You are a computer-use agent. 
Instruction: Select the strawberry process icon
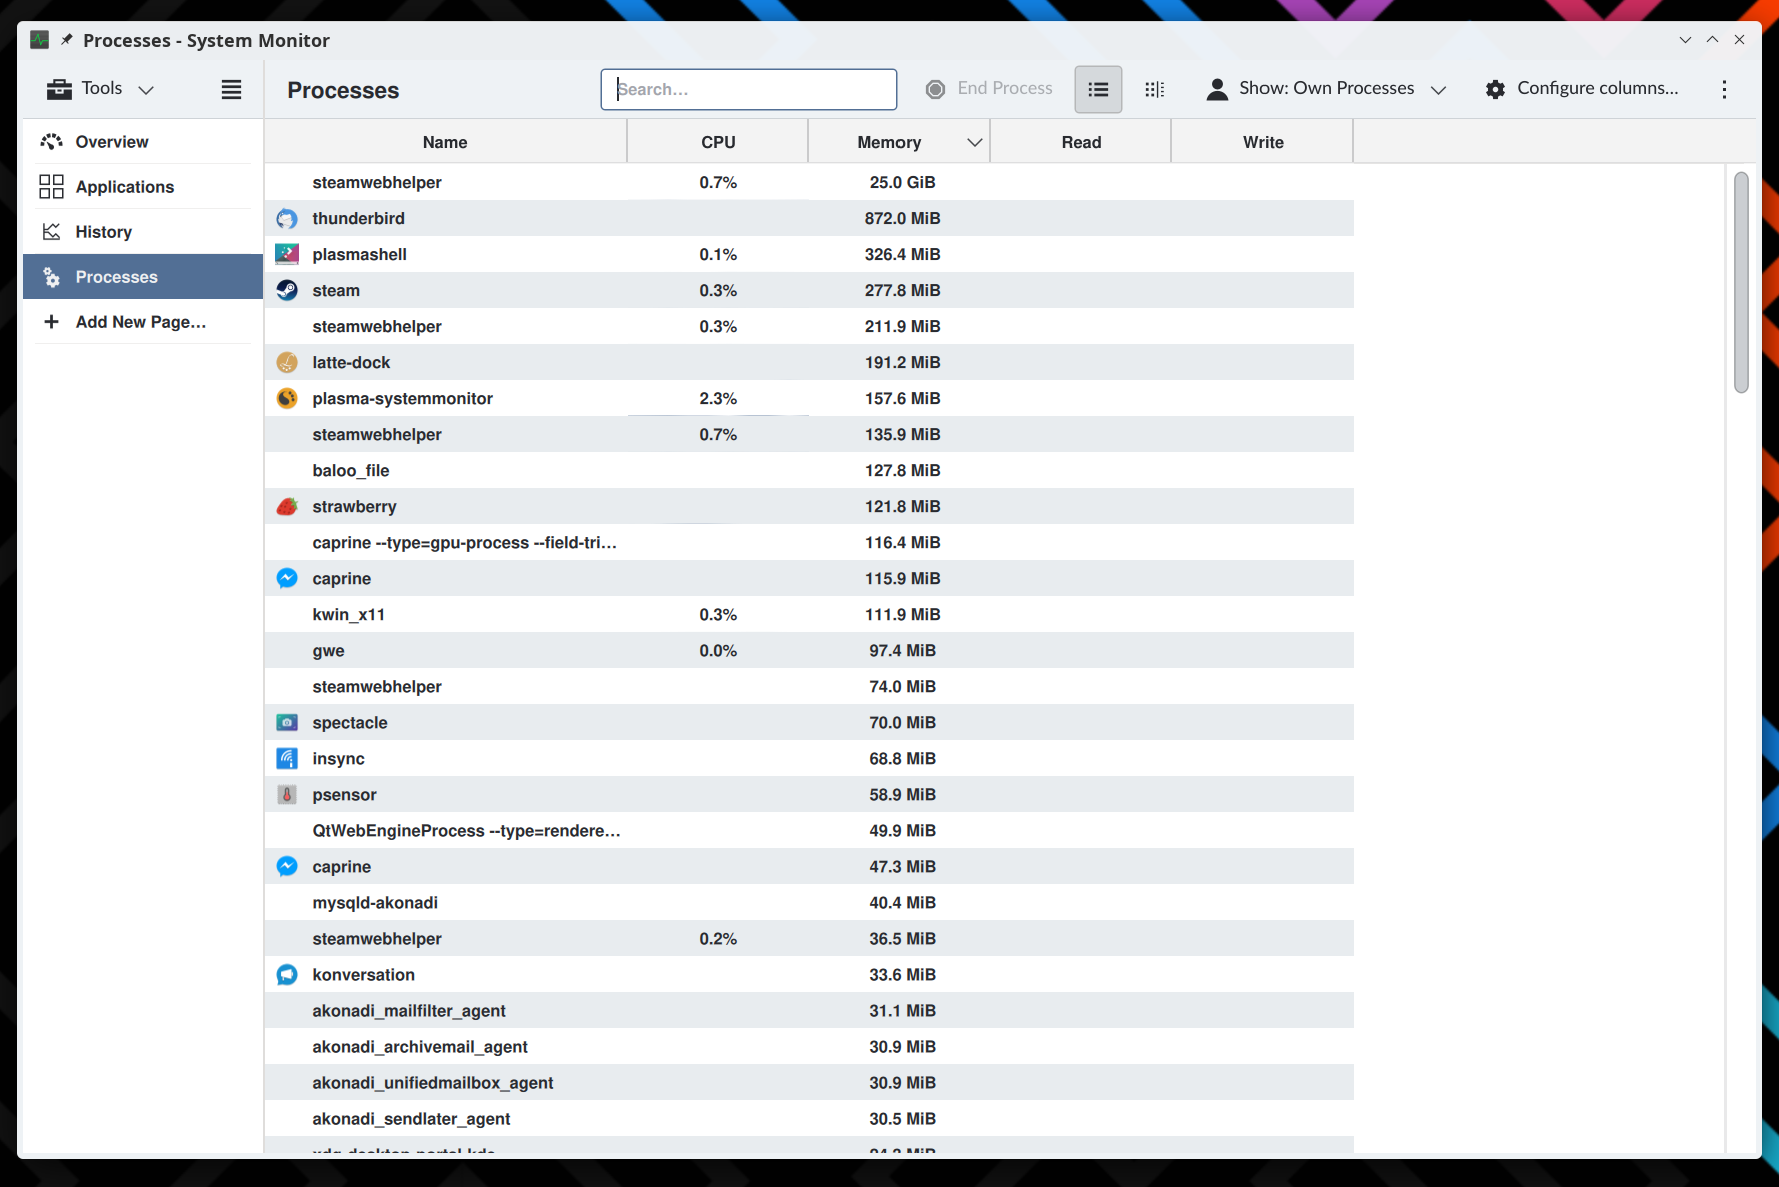click(x=287, y=506)
